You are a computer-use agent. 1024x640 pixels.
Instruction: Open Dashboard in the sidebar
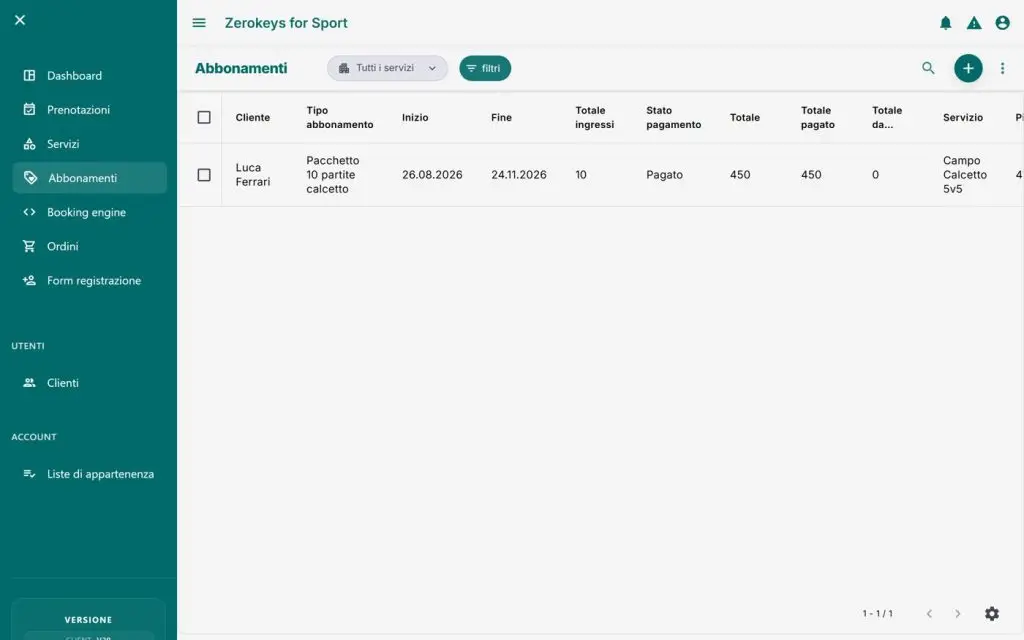pyautogui.click(x=89, y=76)
